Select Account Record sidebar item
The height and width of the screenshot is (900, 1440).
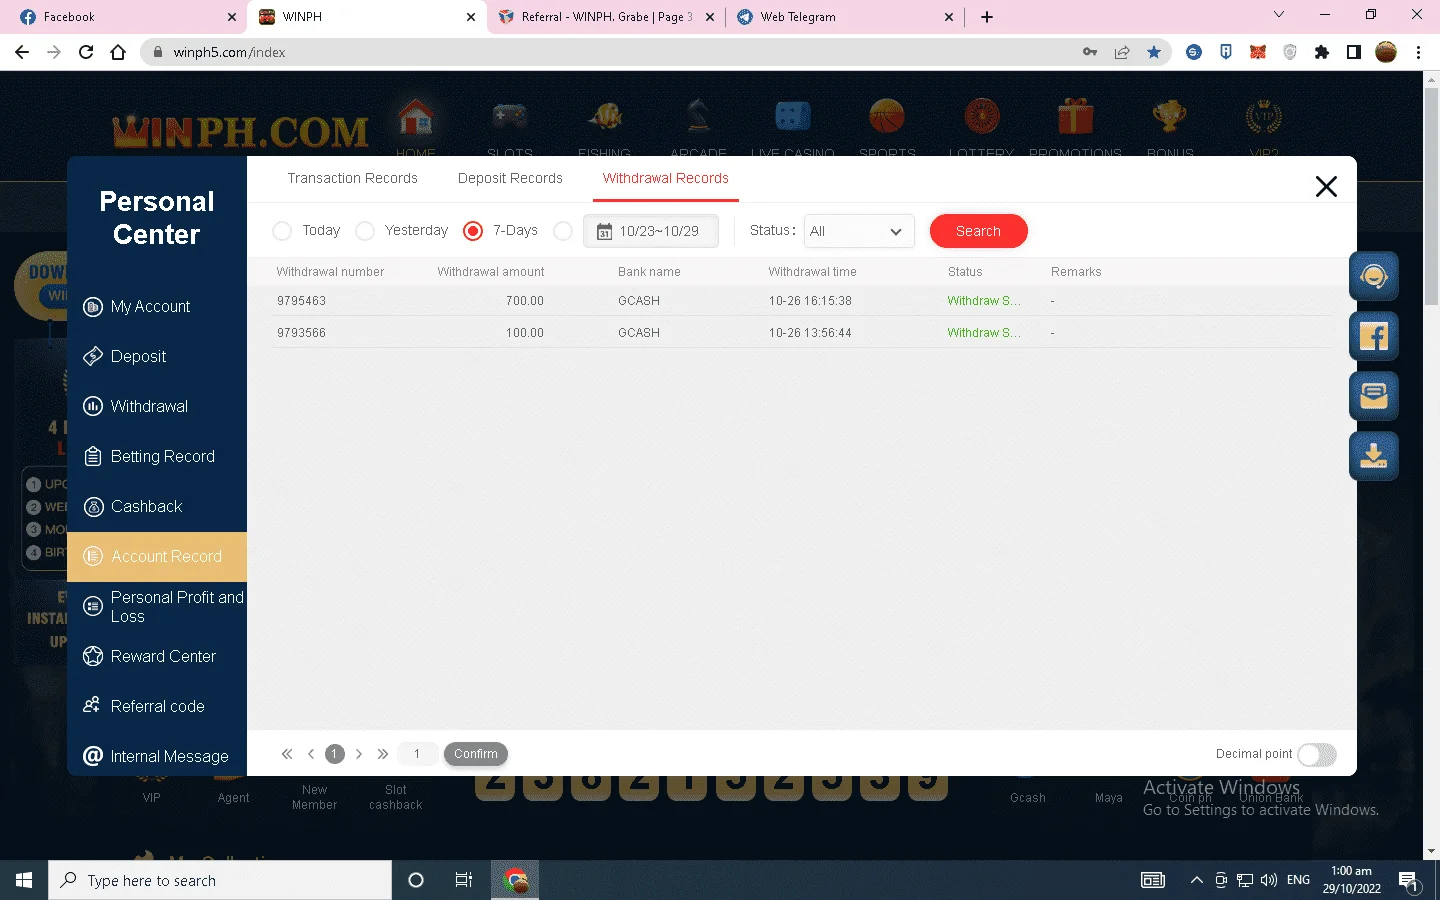point(157,556)
